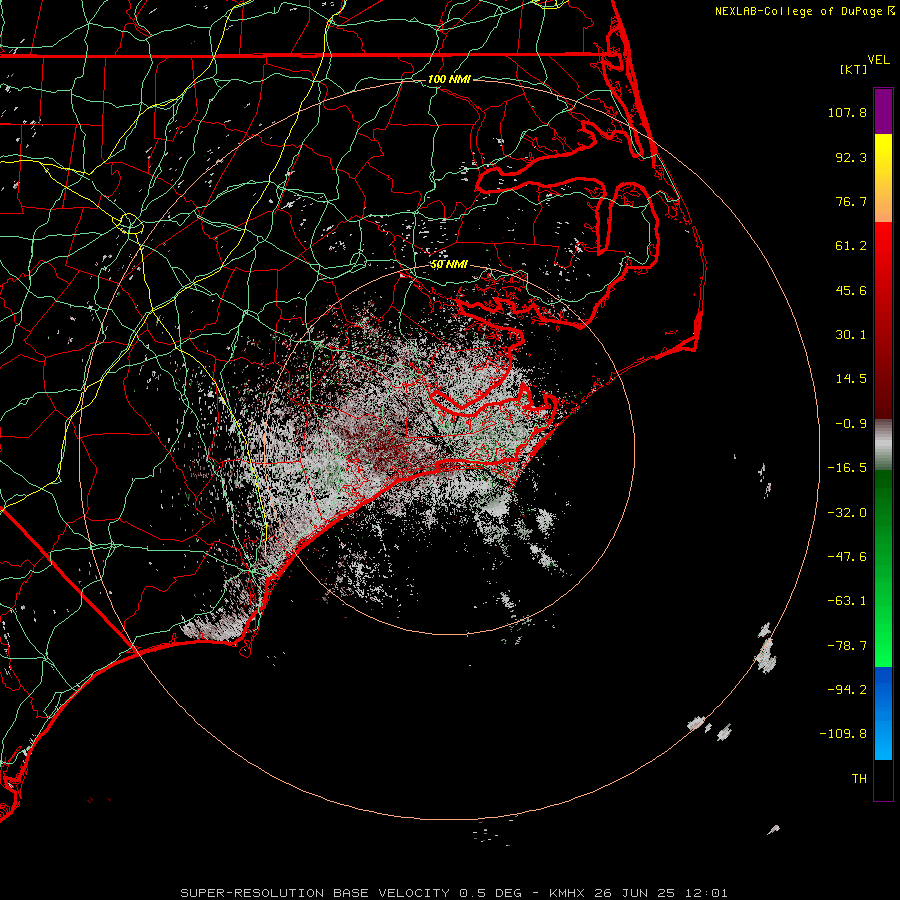Image resolution: width=900 pixels, height=900 pixels.
Task: Select the blue segment of the velocity scale
Action: pyautogui.click(x=883, y=713)
